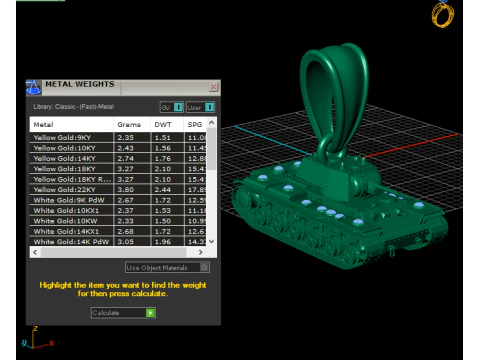Screen dimensions: 480x360
Task: Toggle the GV library button
Action: click(x=172, y=107)
